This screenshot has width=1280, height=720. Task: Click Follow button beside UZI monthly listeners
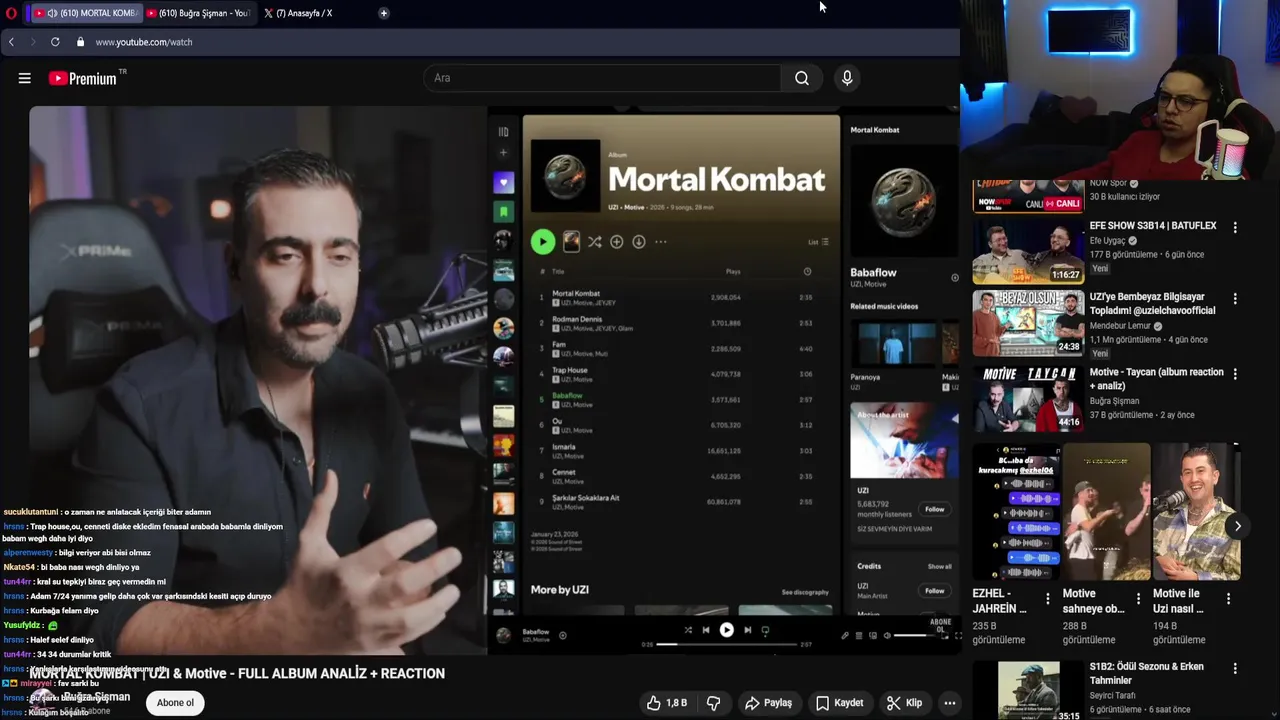[934, 509]
